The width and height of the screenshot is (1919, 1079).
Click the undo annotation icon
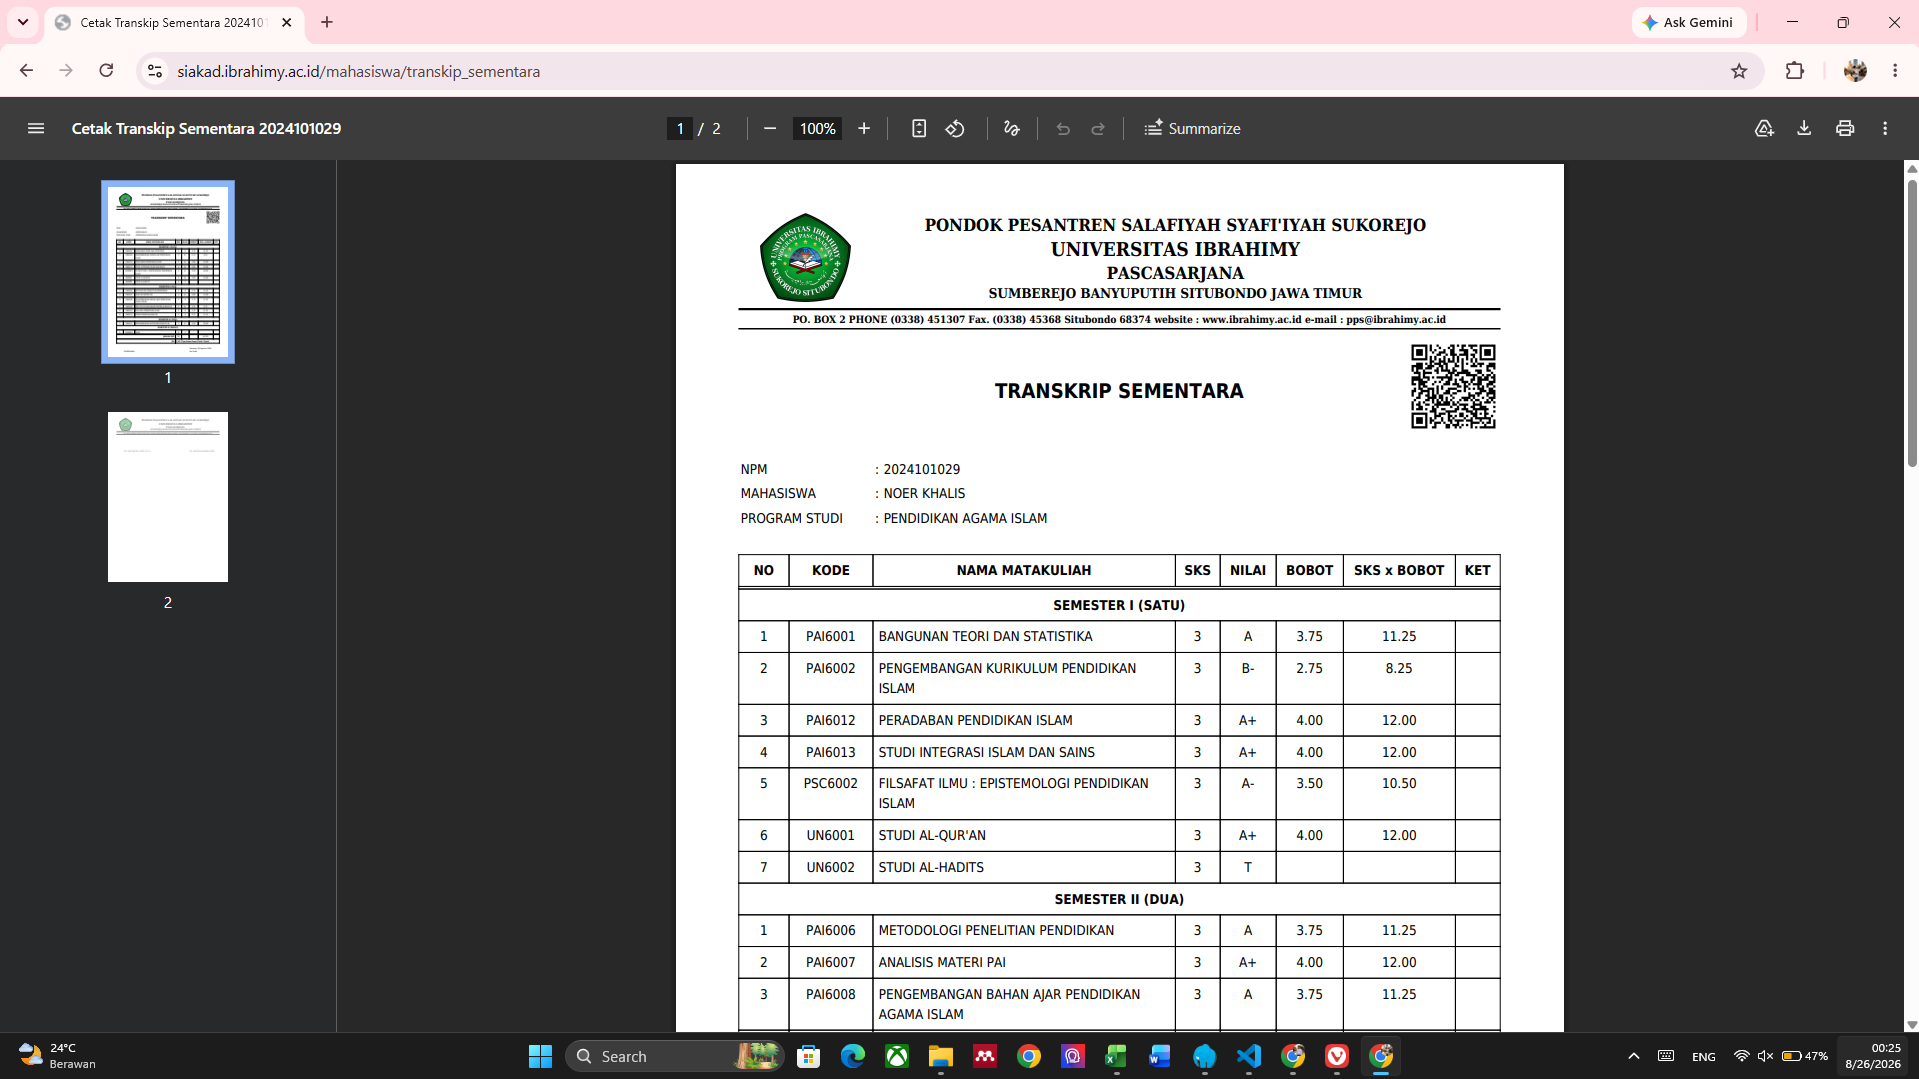pyautogui.click(x=1063, y=128)
